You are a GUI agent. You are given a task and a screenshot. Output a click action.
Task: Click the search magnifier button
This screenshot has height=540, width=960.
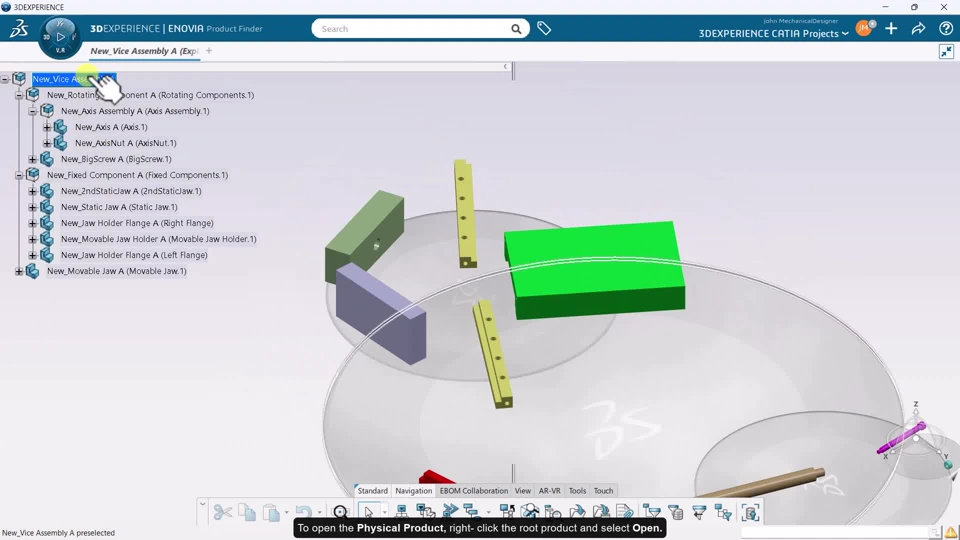tap(516, 29)
